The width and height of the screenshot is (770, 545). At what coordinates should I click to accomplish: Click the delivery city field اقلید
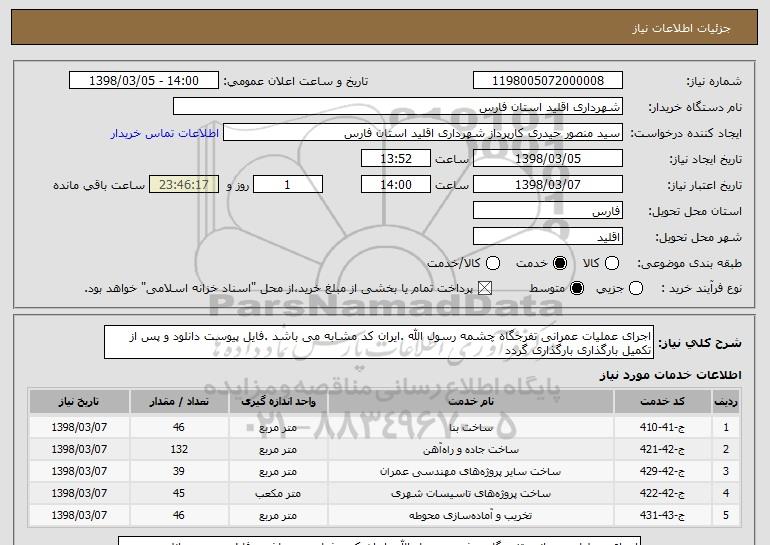tap(548, 237)
